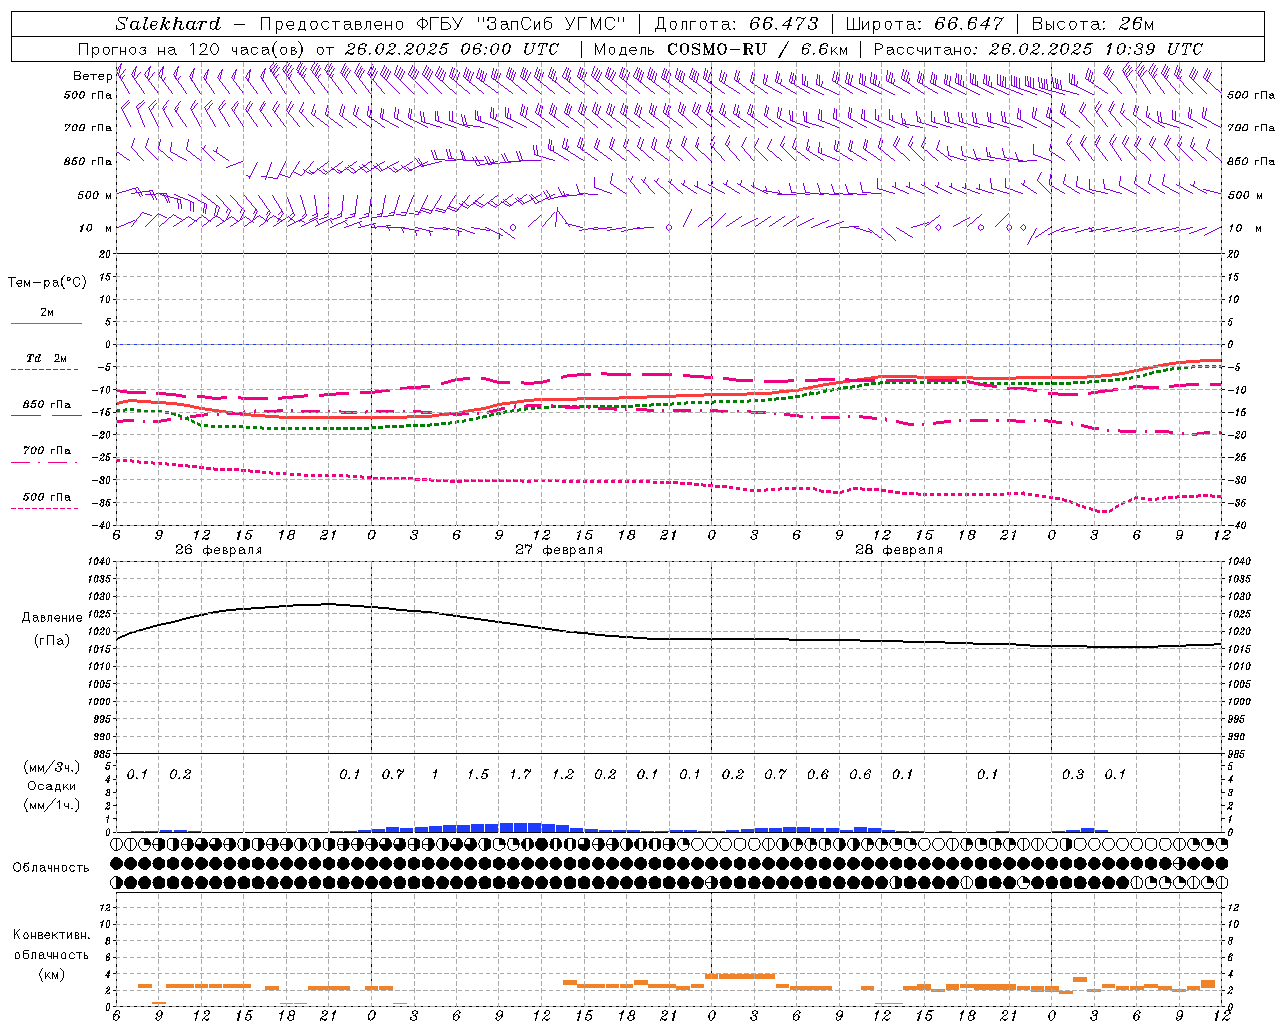Click the Конвективн. label
Image resolution: width=1280 pixels, height=1024 pixels.
pos(51,935)
